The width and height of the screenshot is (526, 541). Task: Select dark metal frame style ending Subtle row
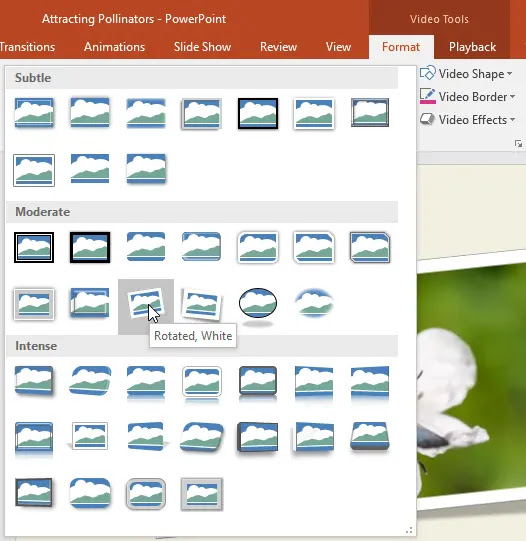click(370, 112)
